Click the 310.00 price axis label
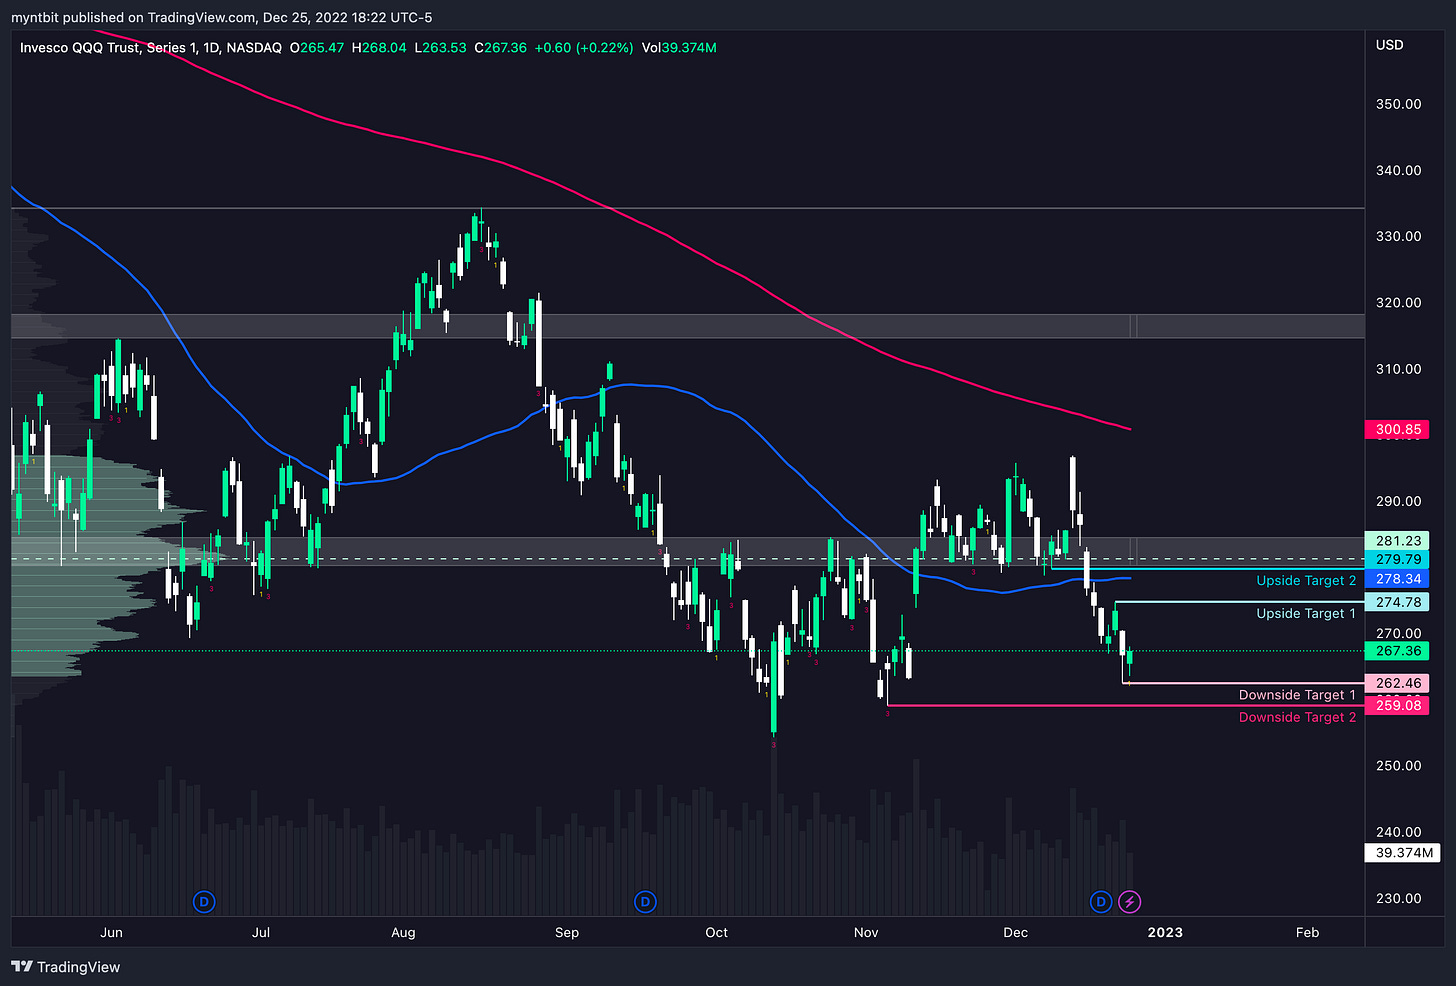This screenshot has width=1456, height=986. coord(1398,369)
